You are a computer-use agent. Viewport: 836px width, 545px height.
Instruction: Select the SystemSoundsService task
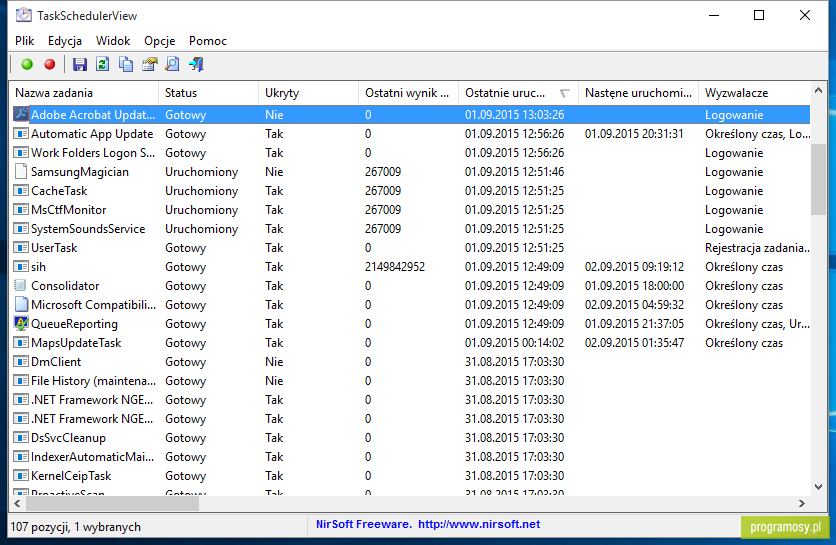[x=88, y=228]
